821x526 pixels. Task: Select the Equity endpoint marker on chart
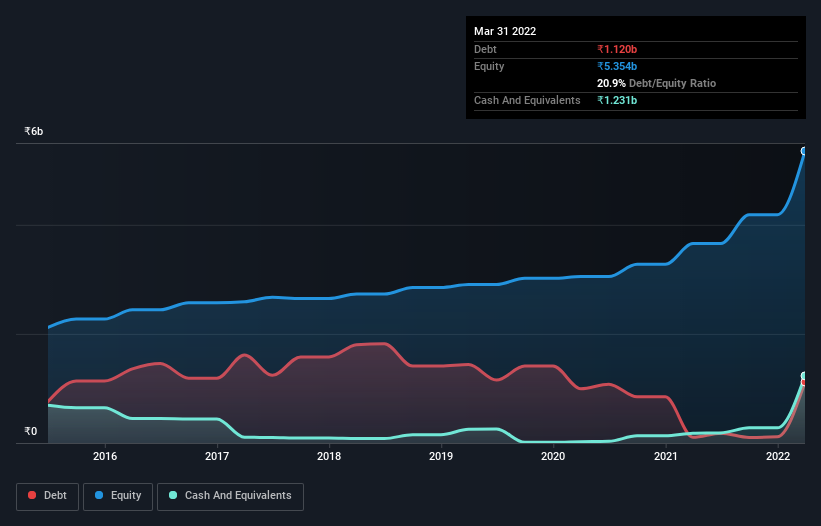[x=804, y=151]
